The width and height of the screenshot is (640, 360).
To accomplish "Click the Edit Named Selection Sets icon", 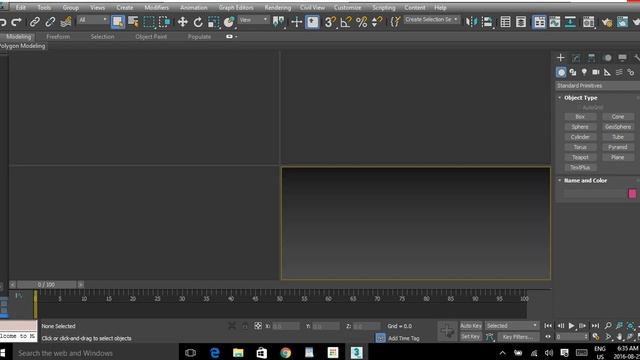I will click(395, 22).
